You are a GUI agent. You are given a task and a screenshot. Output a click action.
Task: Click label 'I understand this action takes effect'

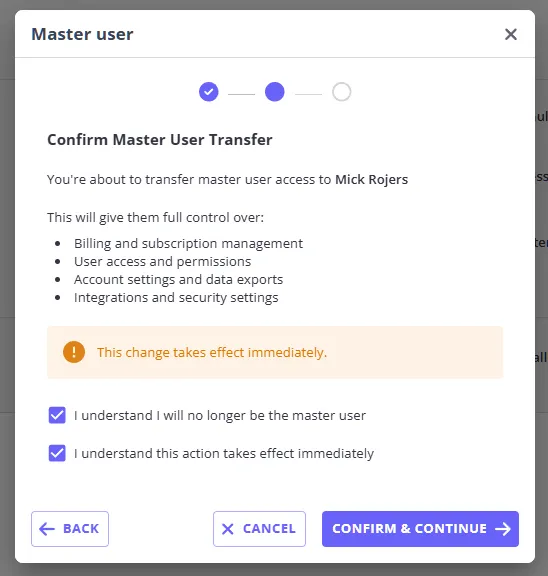224,453
